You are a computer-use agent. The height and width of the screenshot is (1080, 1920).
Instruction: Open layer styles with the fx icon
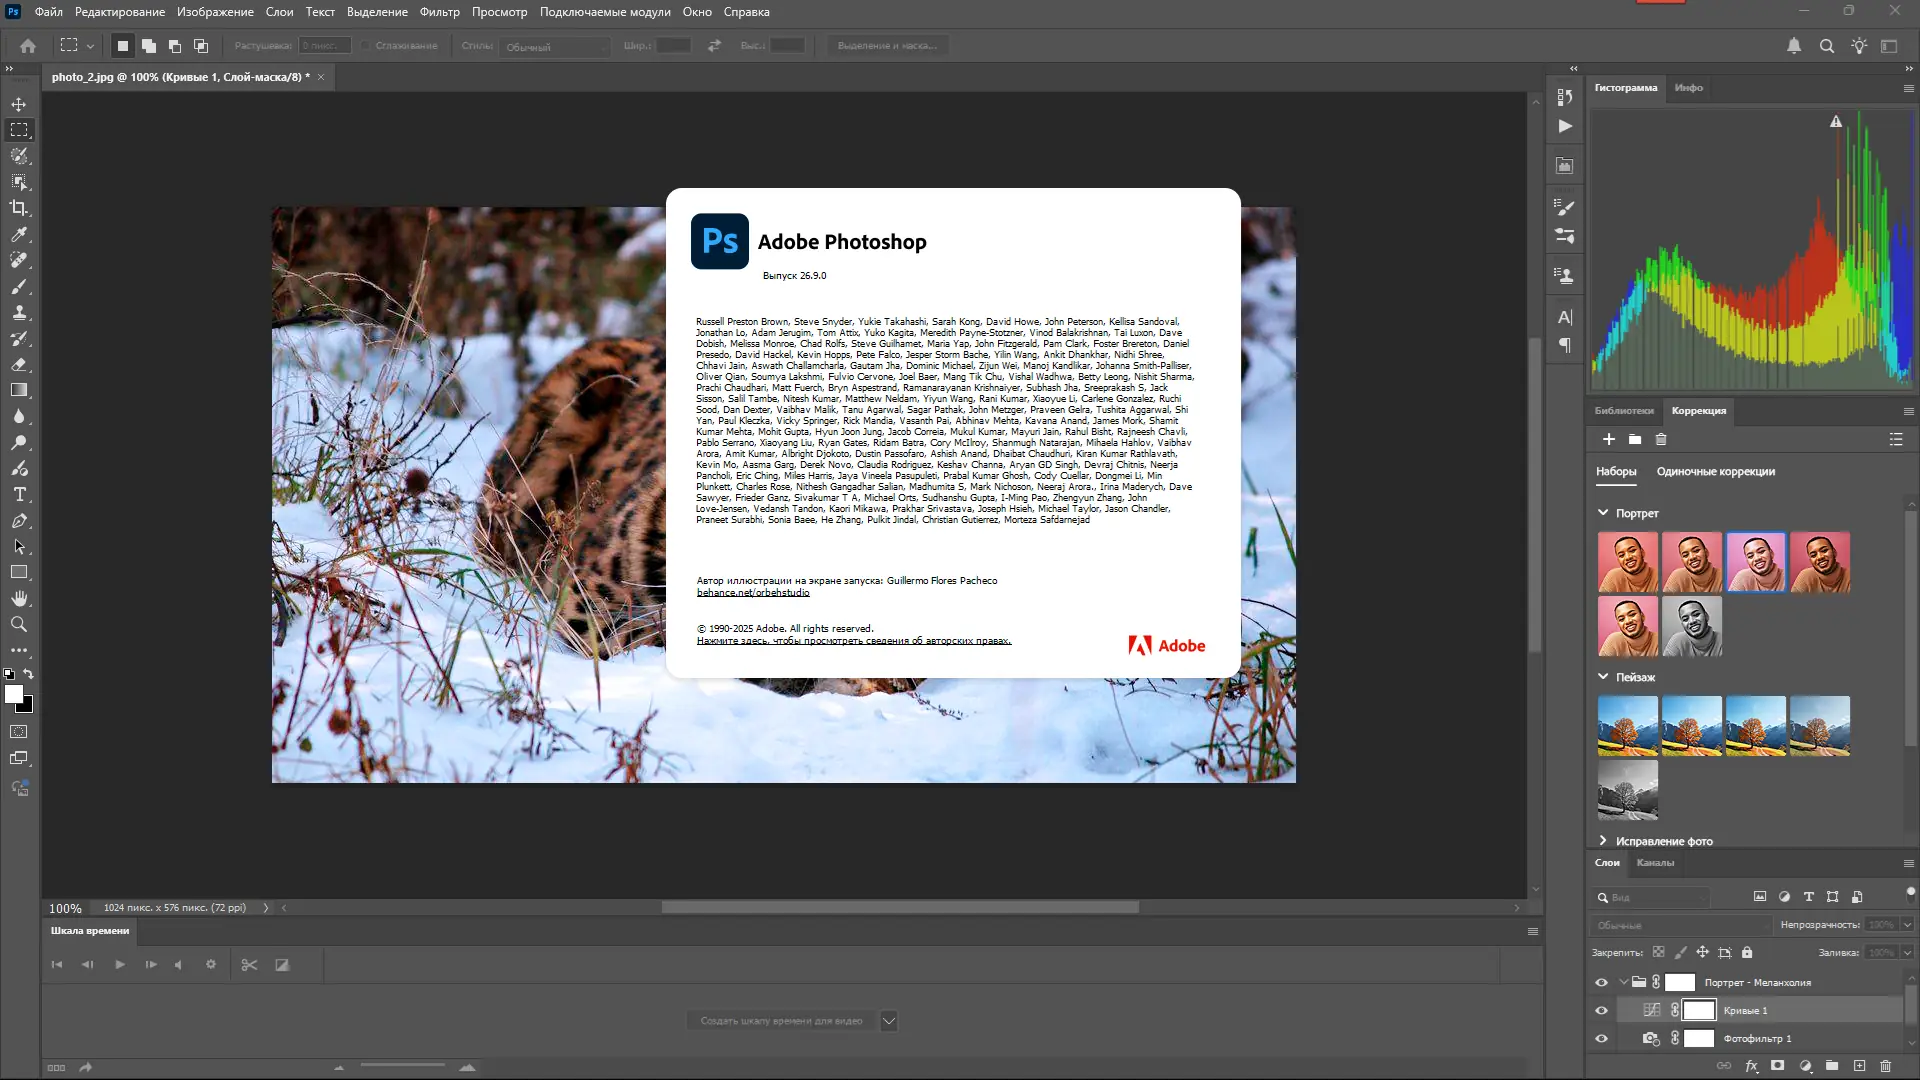pyautogui.click(x=1753, y=1066)
